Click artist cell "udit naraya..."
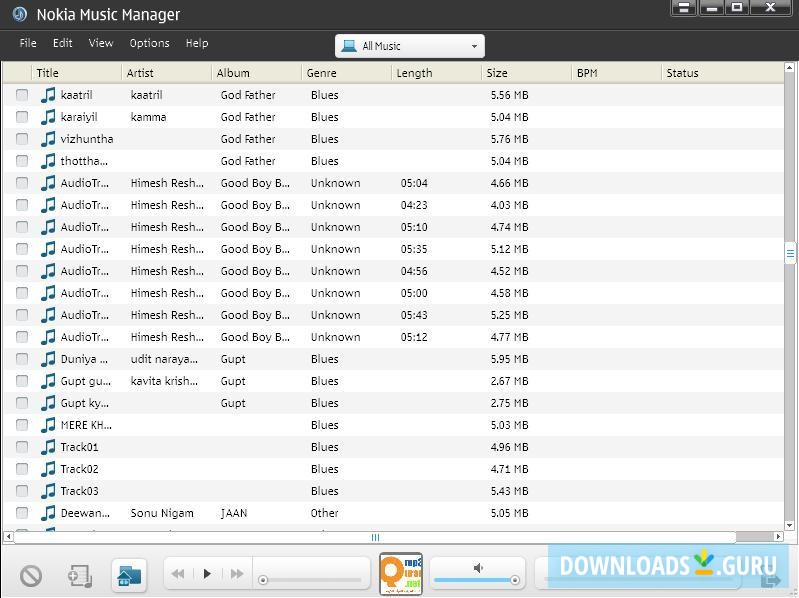The image size is (799, 598). (164, 359)
